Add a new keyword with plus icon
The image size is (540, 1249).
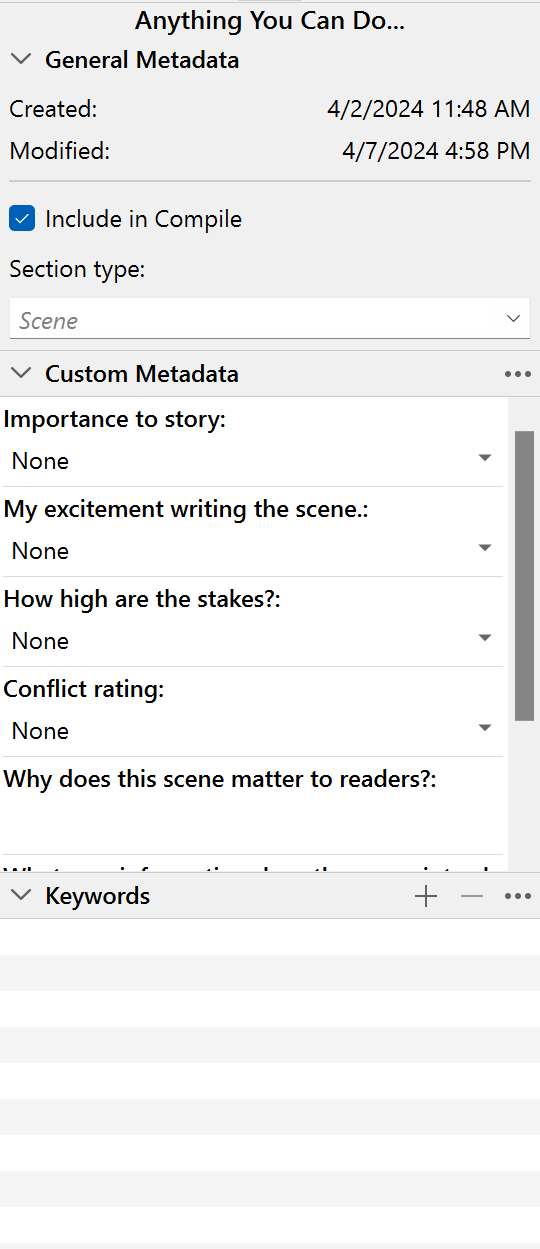426,896
